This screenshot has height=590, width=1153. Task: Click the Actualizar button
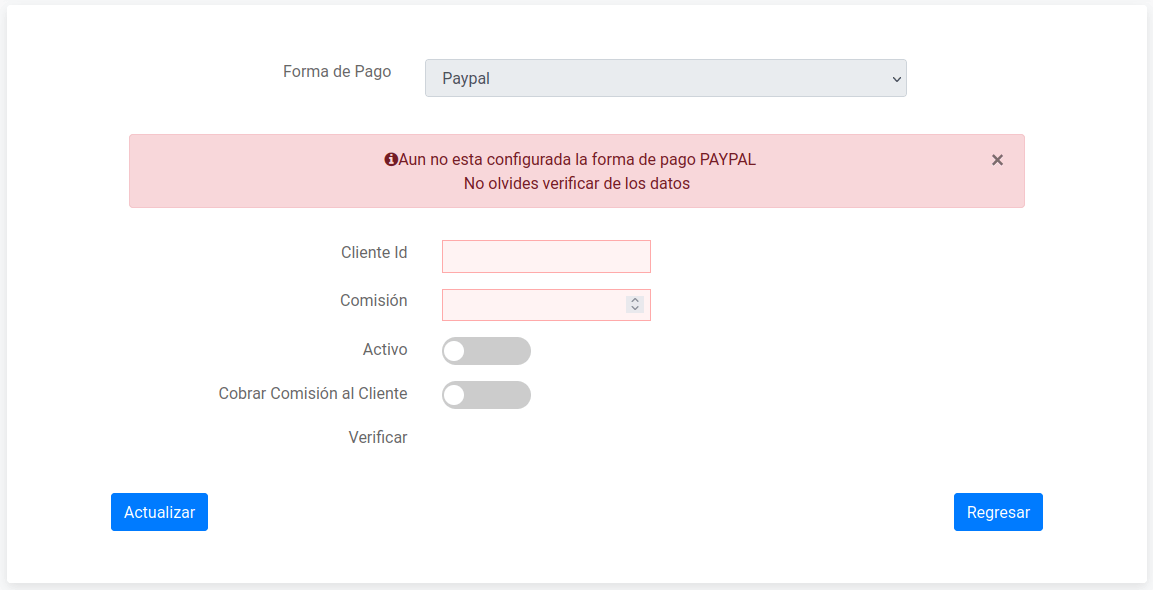click(160, 512)
